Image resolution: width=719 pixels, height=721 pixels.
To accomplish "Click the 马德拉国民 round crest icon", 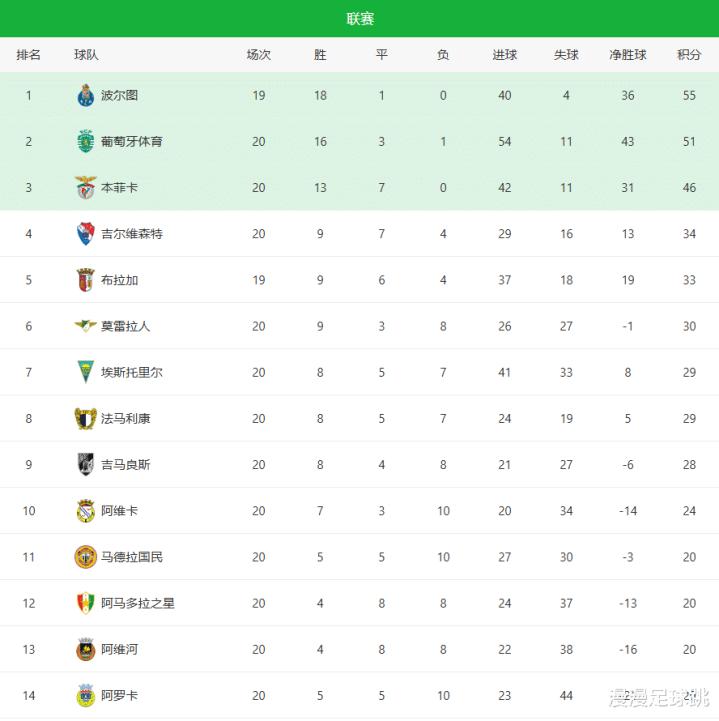I will [85, 557].
